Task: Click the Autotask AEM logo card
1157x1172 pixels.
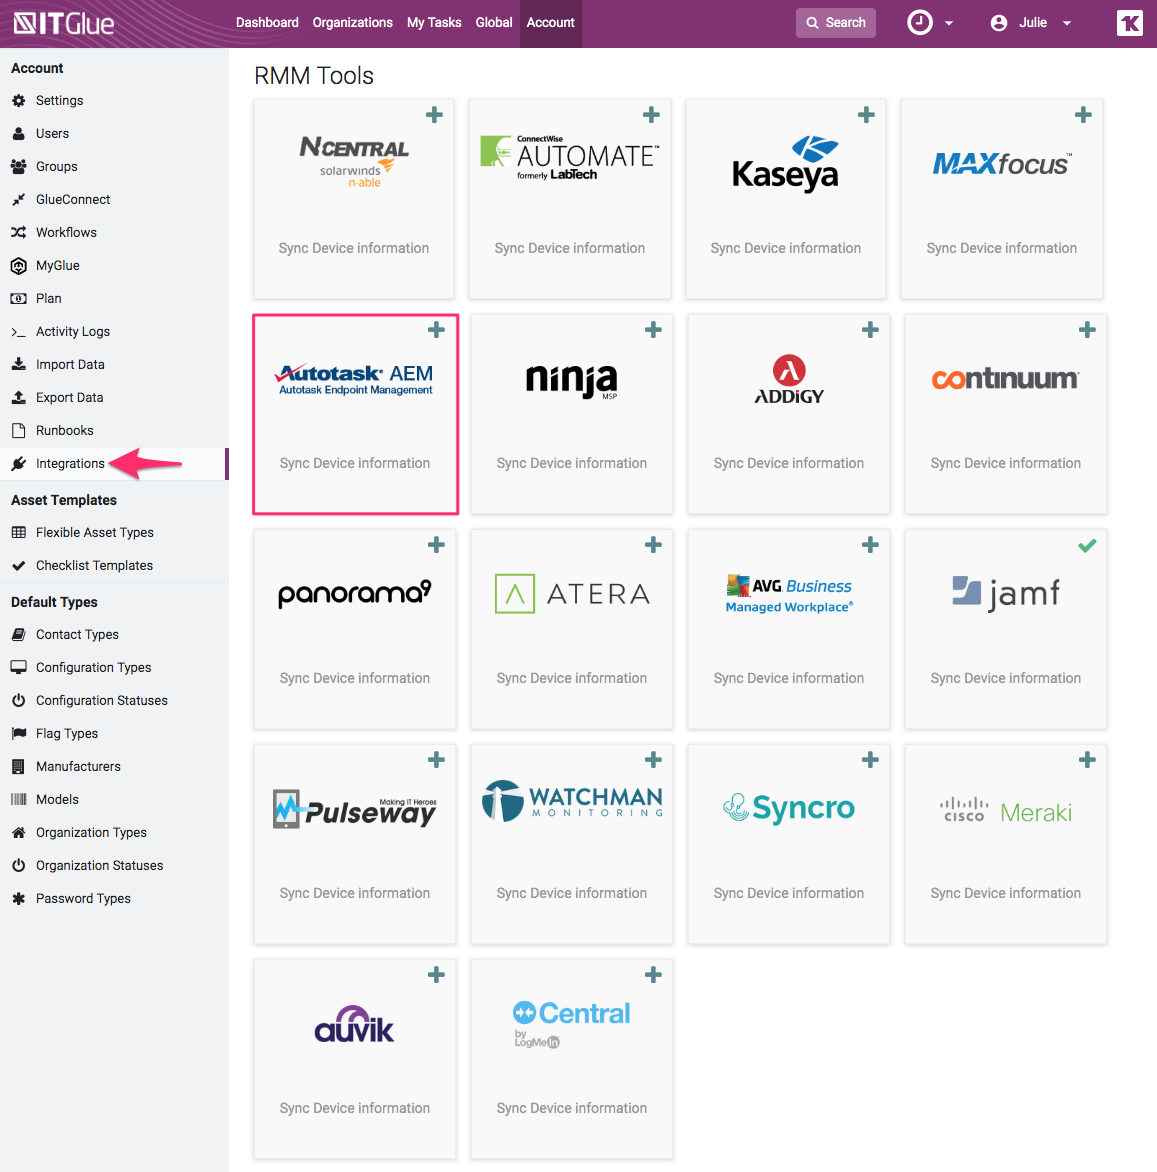Action: 355,414
